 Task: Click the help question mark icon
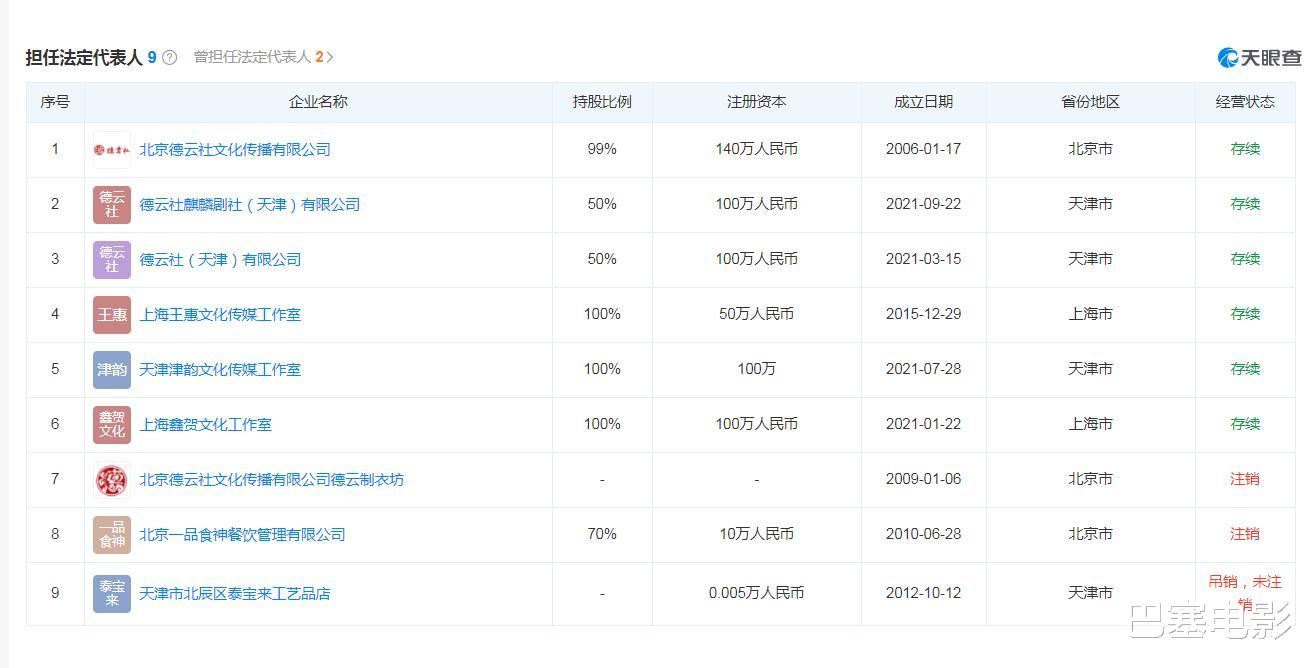coord(170,57)
